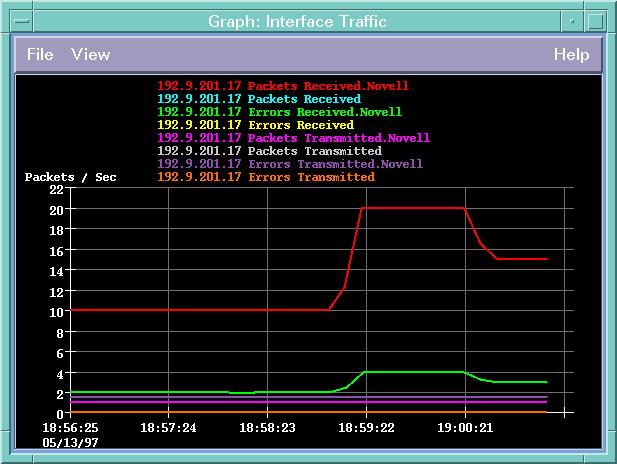Image resolution: width=617 pixels, height=464 pixels.
Task: Click the 18:57:24 time axis label
Action: coord(168,427)
